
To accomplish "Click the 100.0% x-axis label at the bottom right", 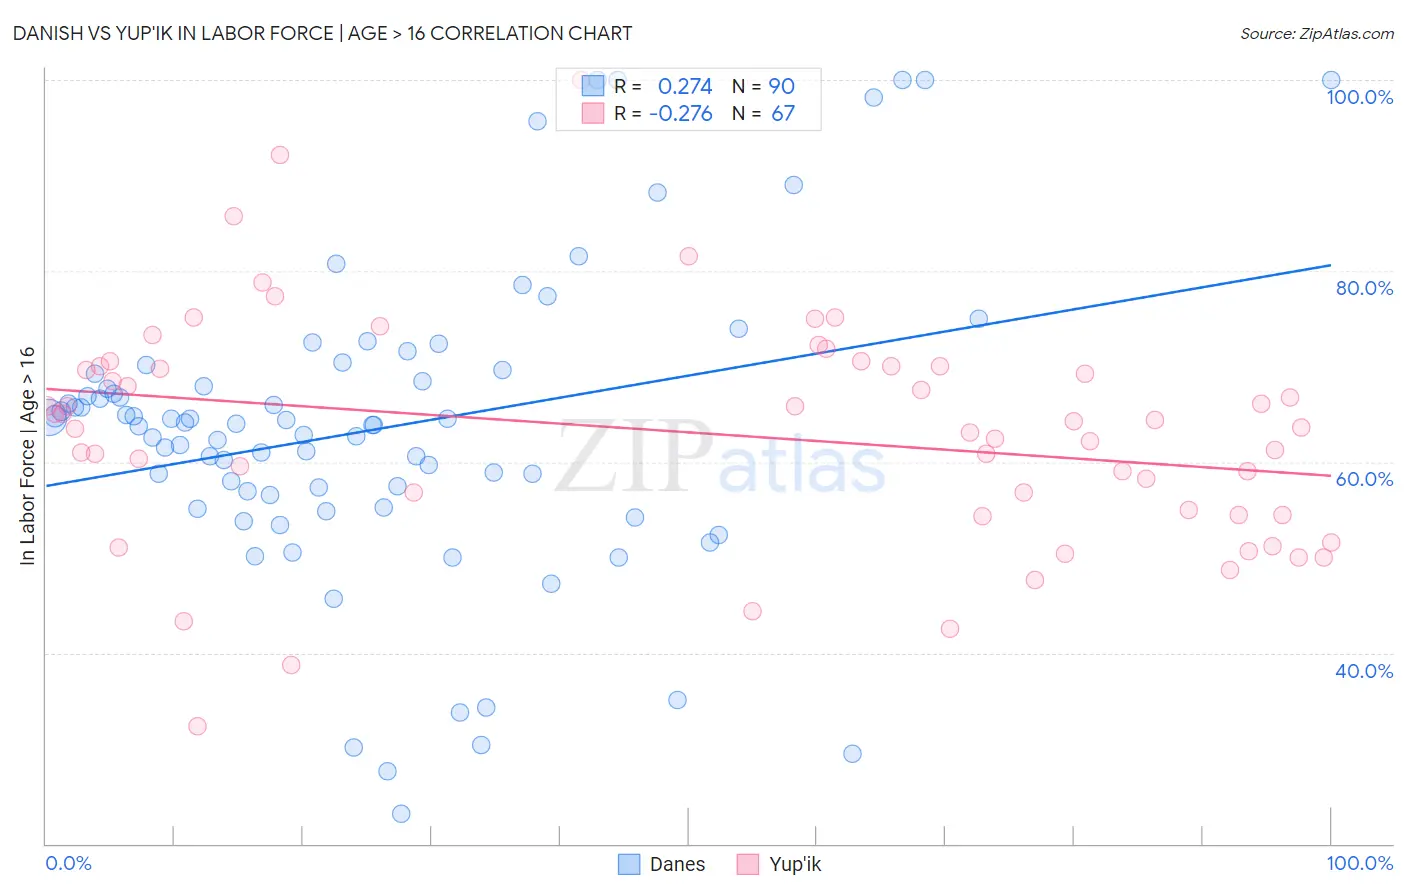I will click(1359, 863).
